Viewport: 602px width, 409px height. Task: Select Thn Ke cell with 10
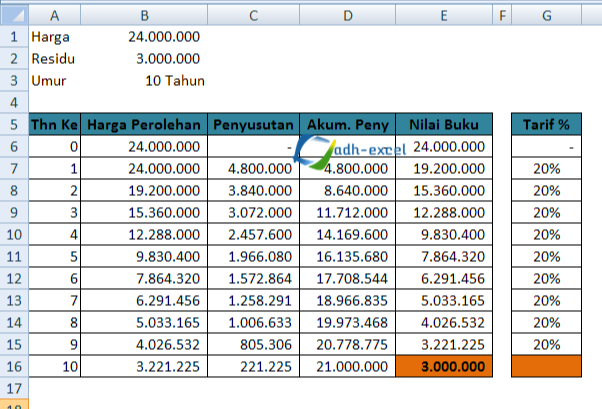[55, 366]
